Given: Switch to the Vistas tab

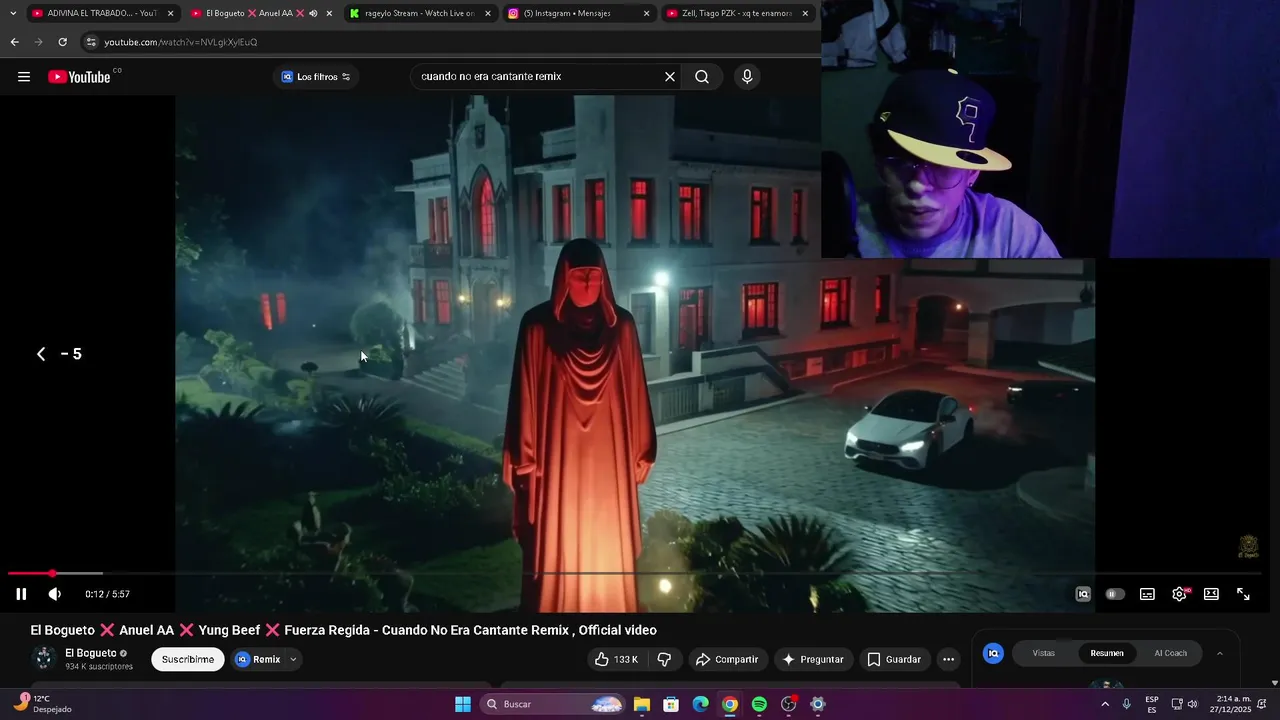Looking at the screenshot, I should tap(1044, 653).
